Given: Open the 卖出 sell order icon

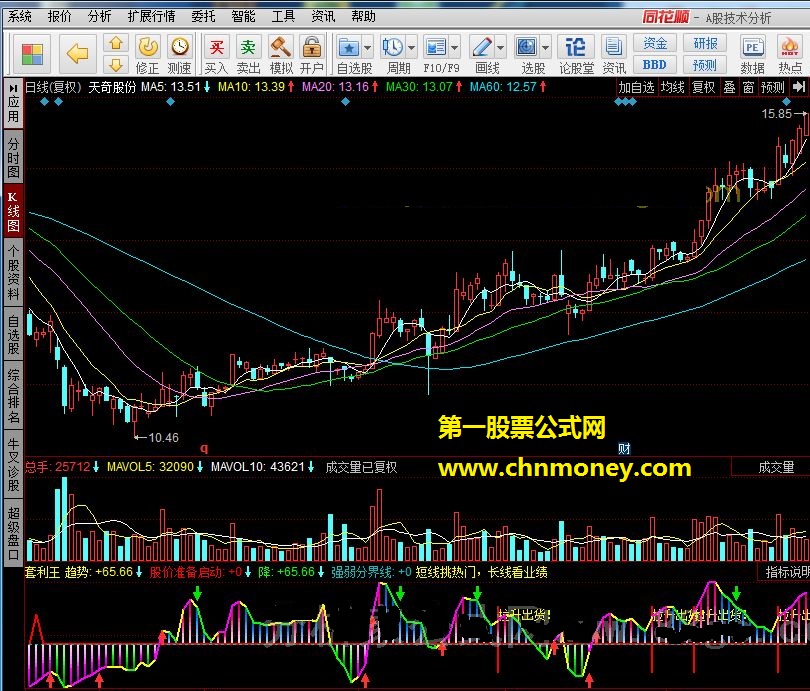Looking at the screenshot, I should [248, 54].
